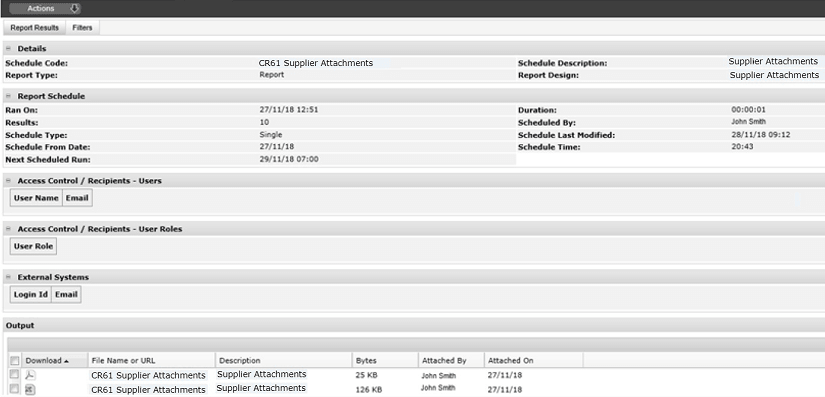Sort Output by File Name or URL column

coord(152,361)
